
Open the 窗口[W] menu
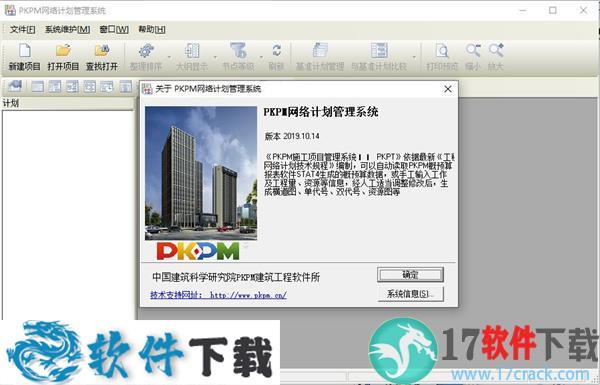coord(114,29)
